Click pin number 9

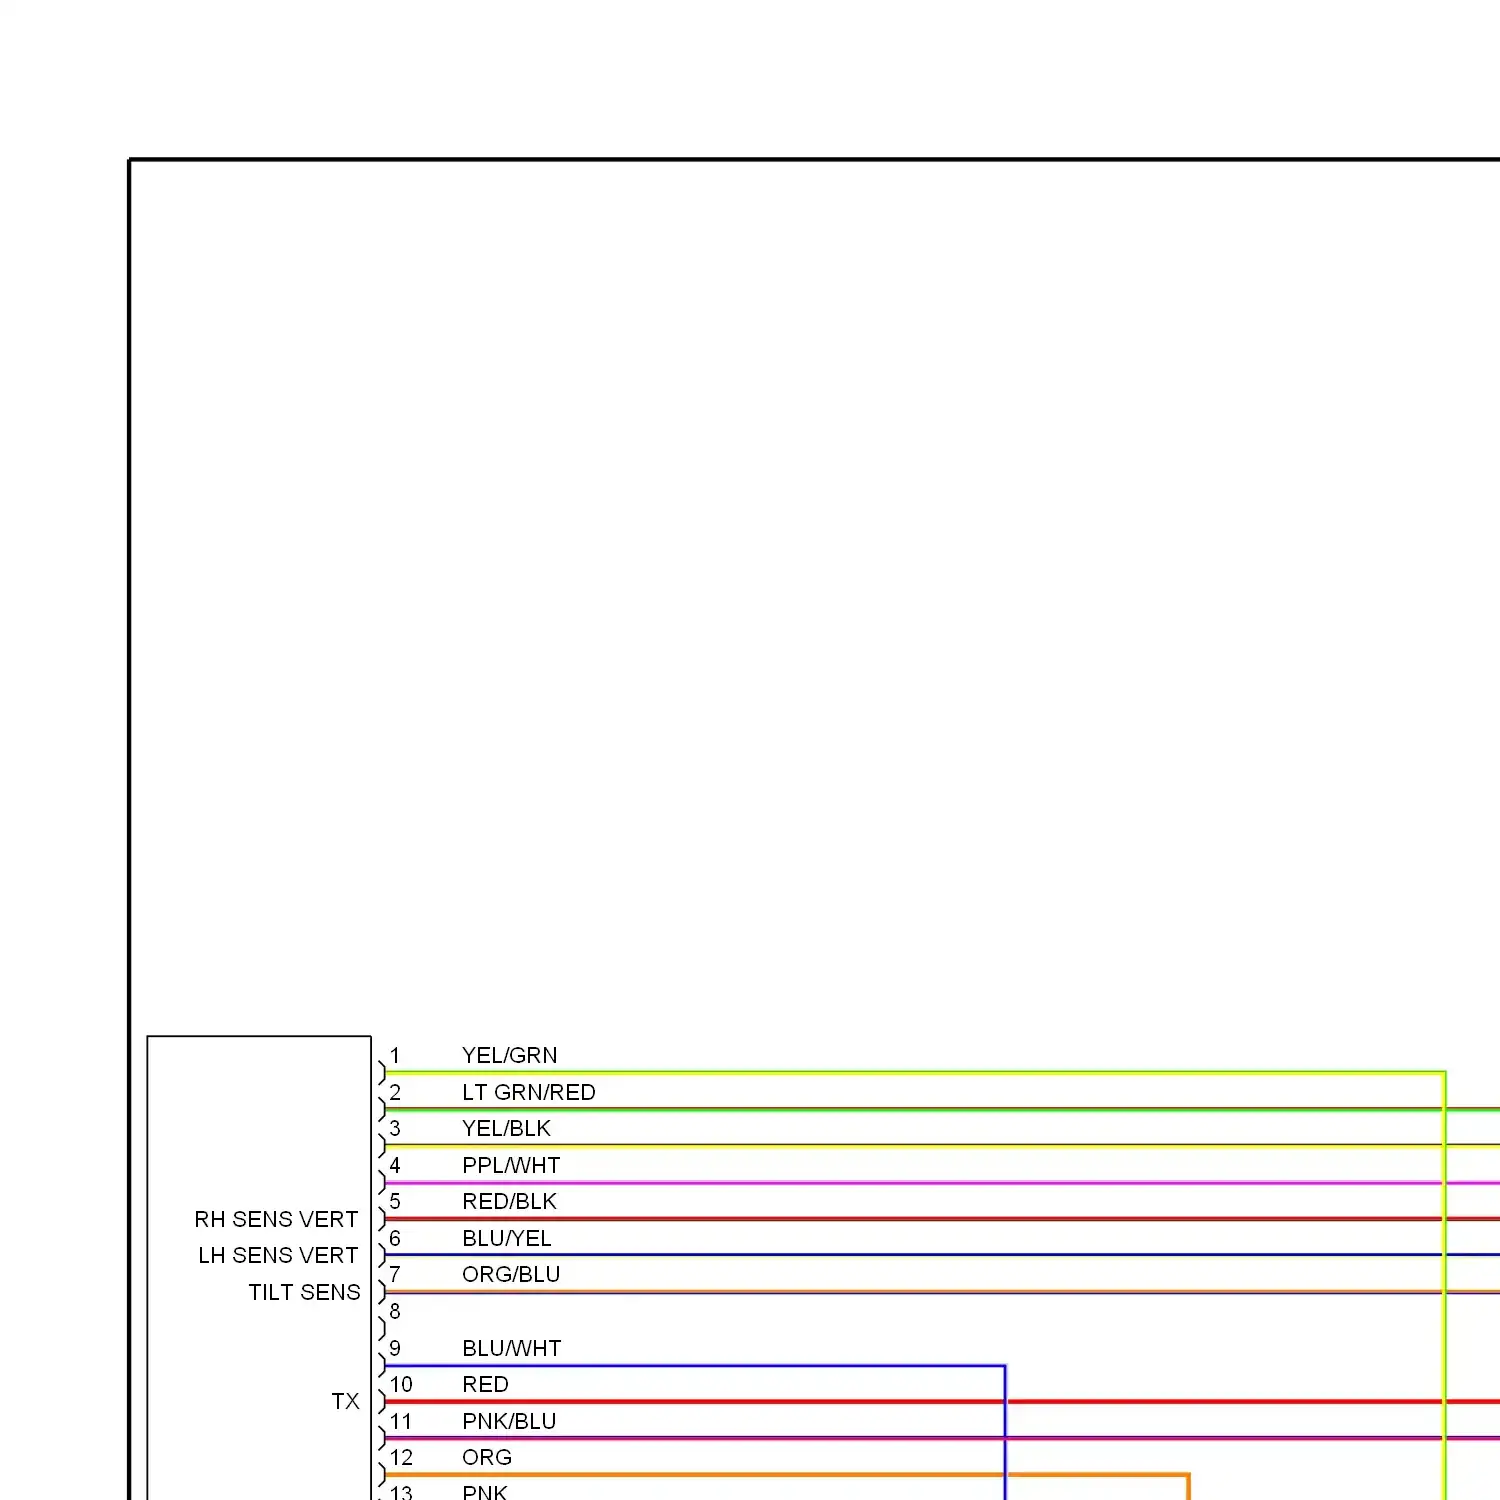pyautogui.click(x=395, y=1348)
